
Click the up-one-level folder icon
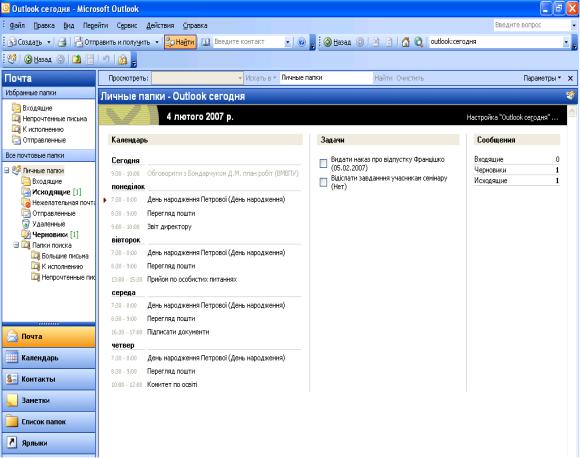(x=77, y=59)
